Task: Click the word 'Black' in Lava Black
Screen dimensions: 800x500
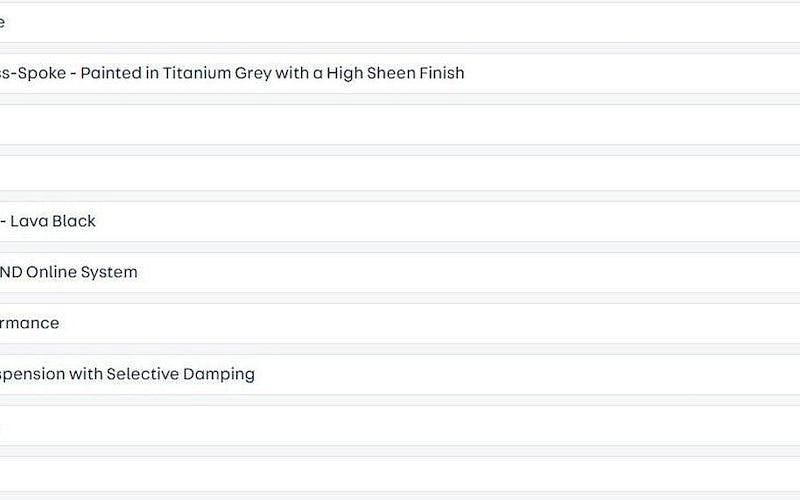Action: pyautogui.click(x=73, y=221)
